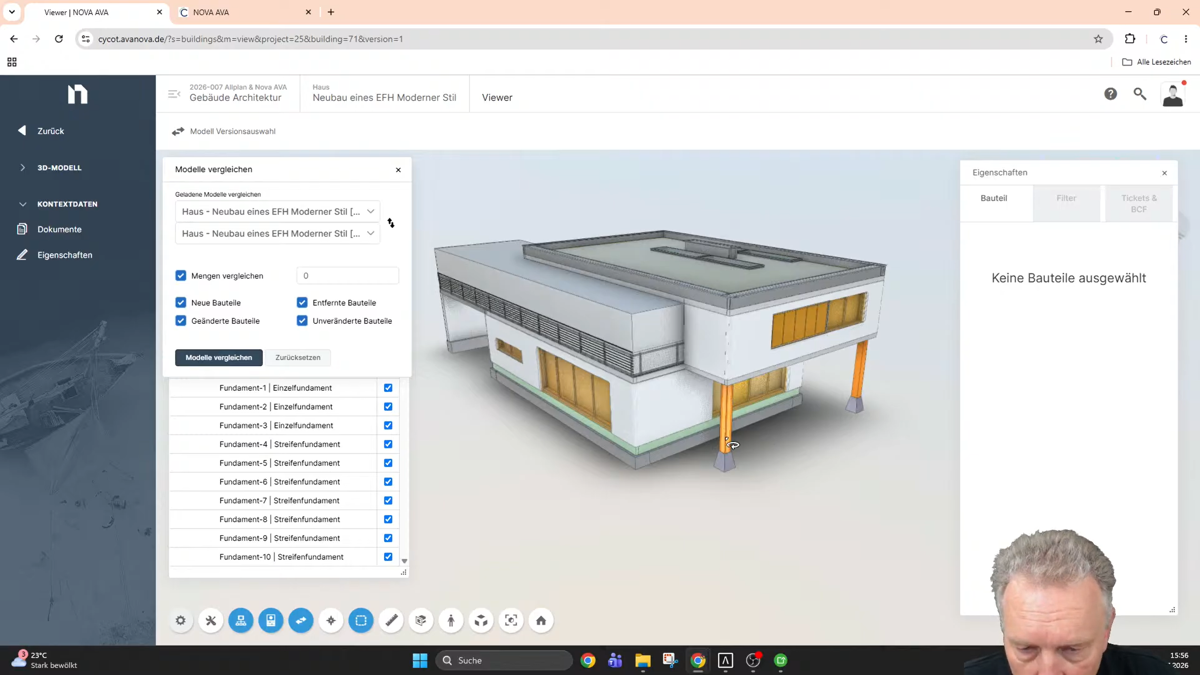Viewport: 1200px width, 675px height.
Task: Close the Modelle vergleichen panel
Action: click(x=398, y=170)
